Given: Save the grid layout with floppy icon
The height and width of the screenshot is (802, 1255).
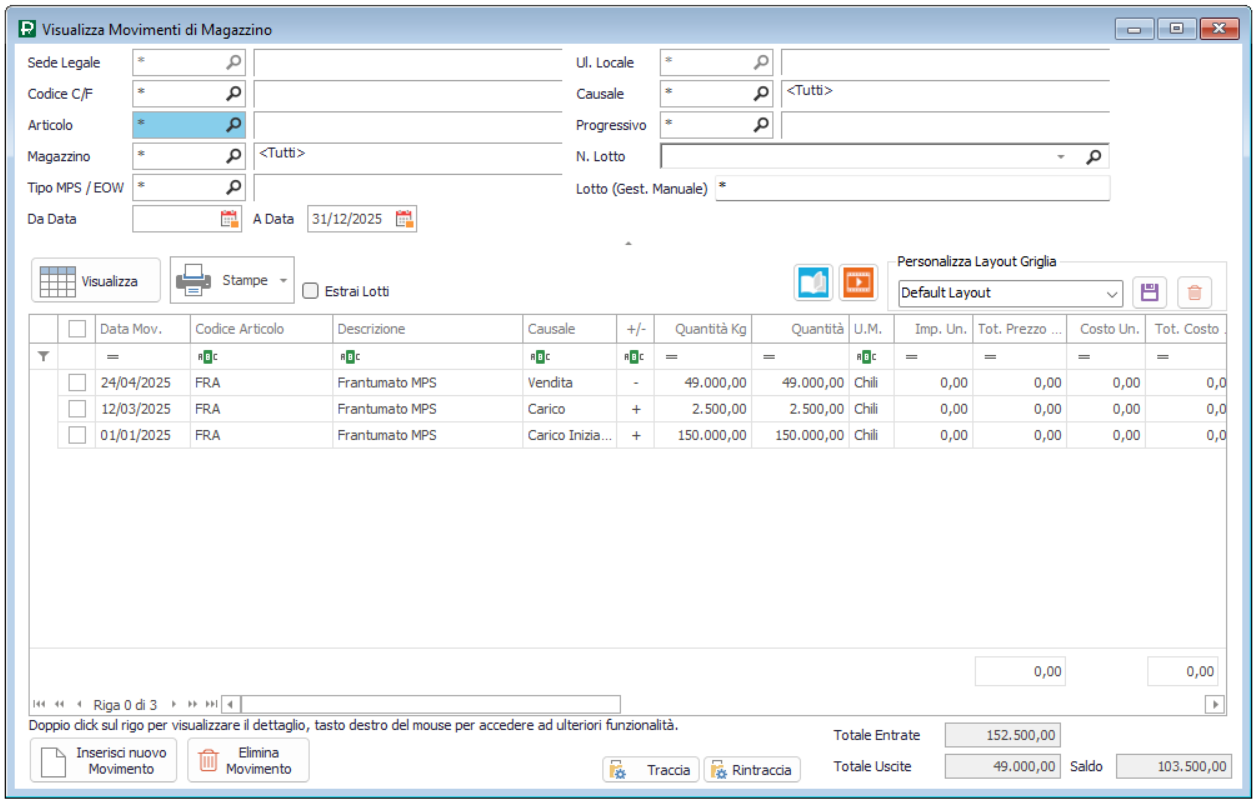Looking at the screenshot, I should [x=1149, y=293].
